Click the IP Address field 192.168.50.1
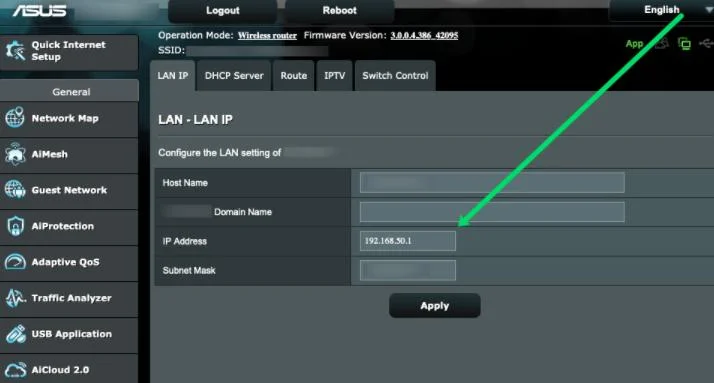The height and width of the screenshot is (383, 714). (408, 241)
